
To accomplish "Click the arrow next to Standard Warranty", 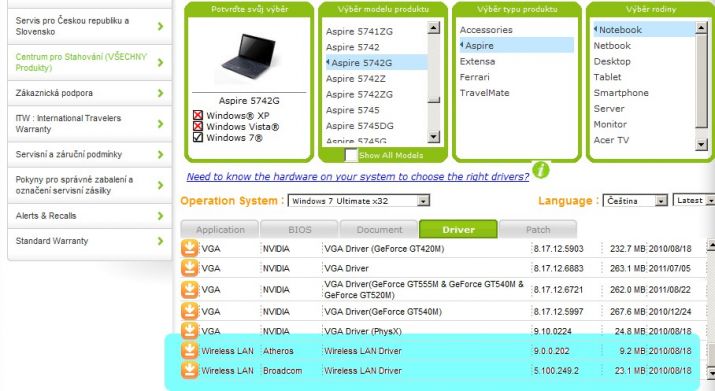I will click(161, 241).
